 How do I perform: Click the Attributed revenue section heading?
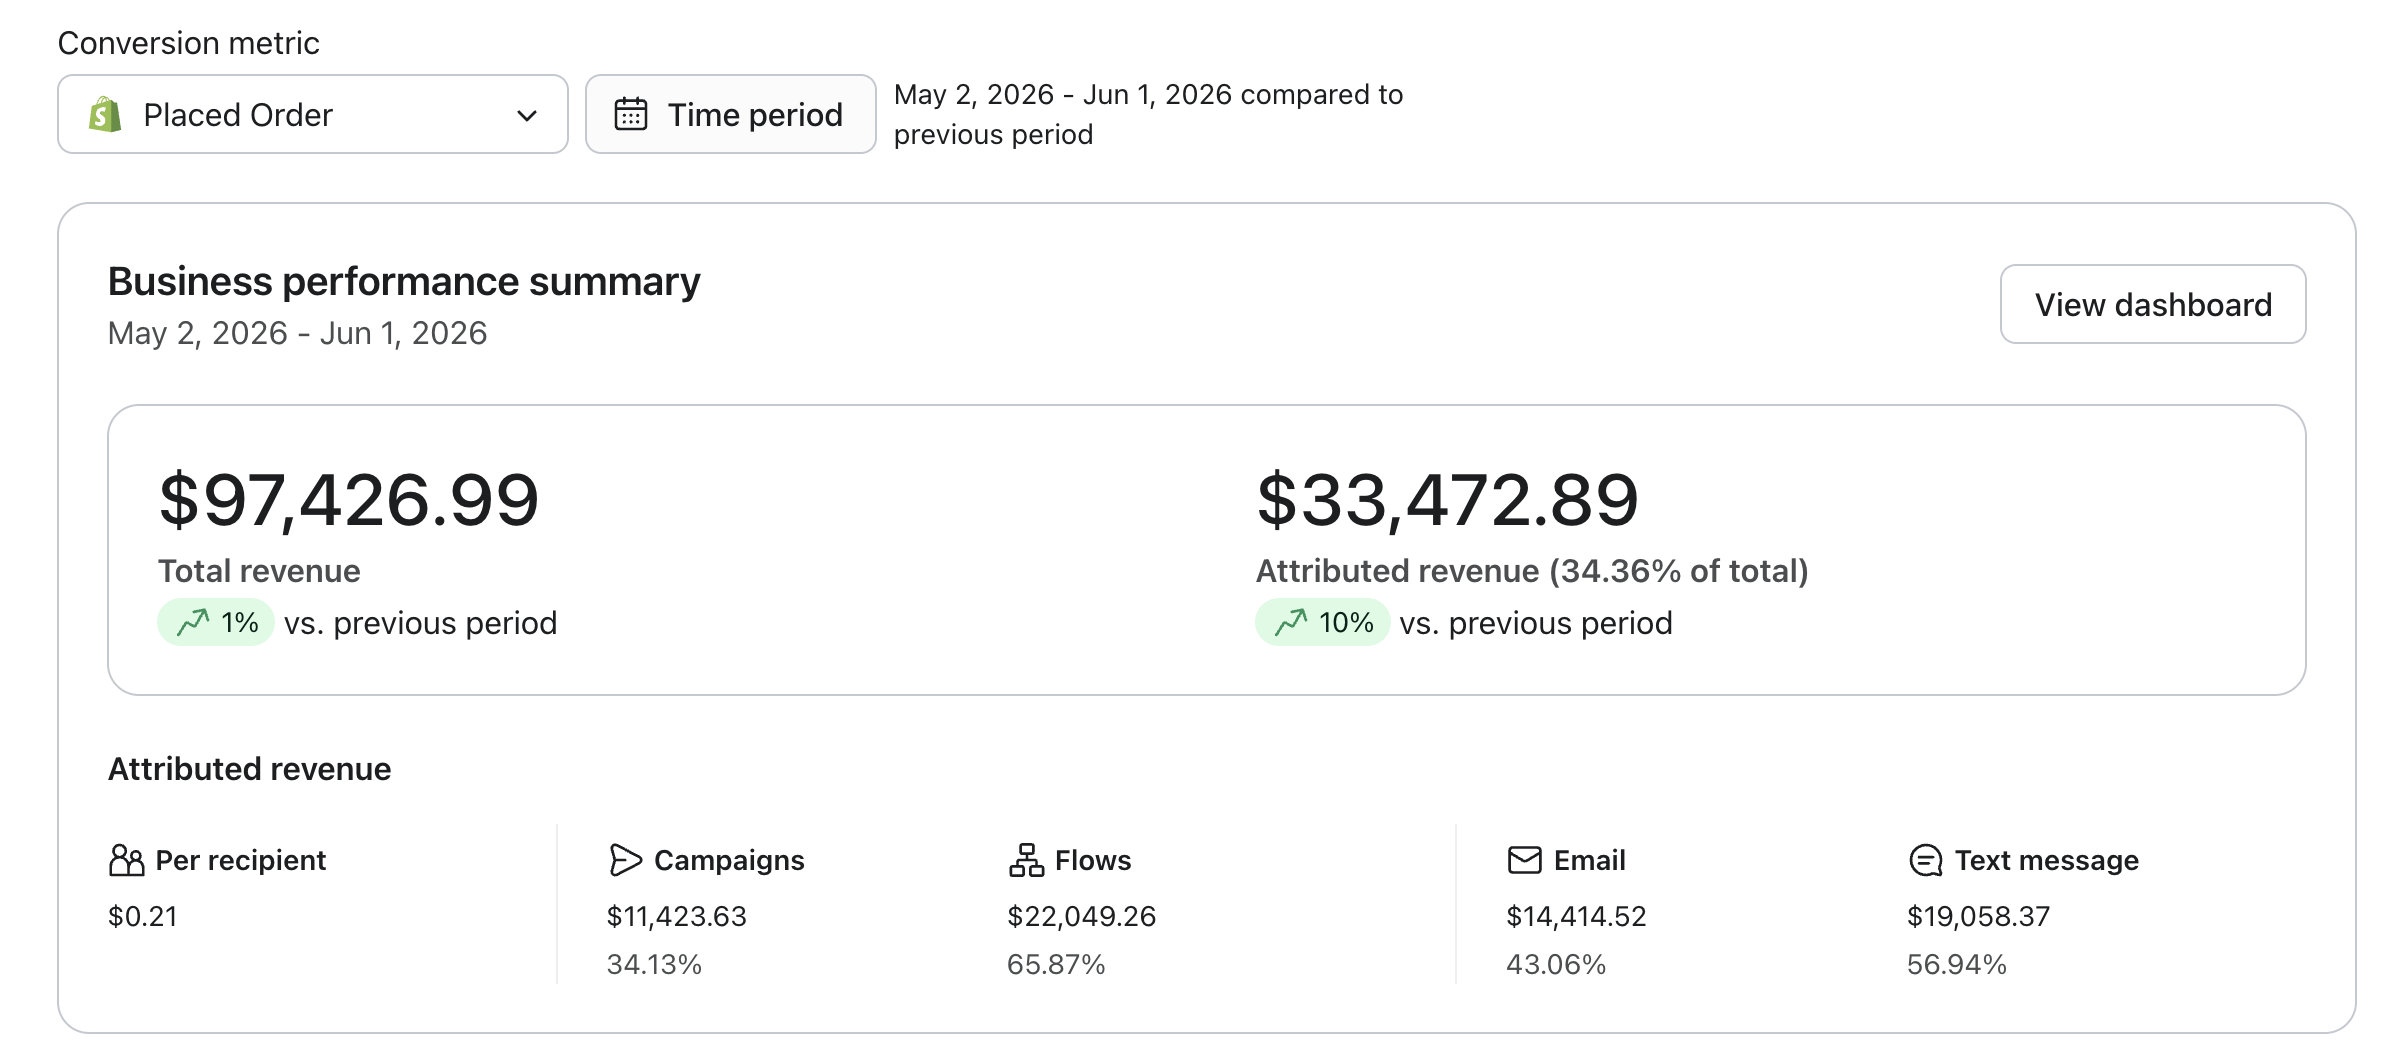tap(250, 769)
